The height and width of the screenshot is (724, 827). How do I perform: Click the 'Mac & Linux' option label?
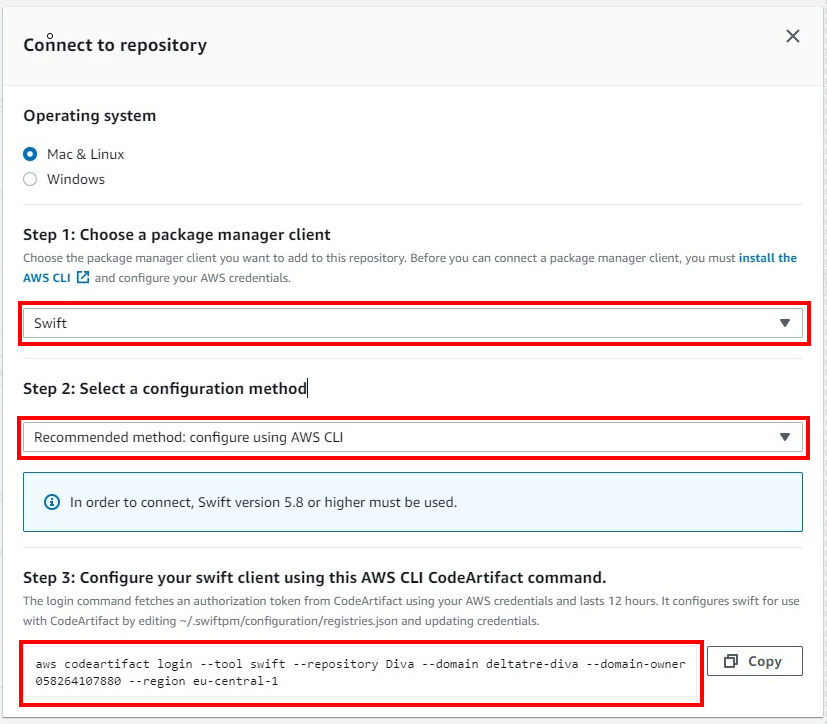coord(85,154)
